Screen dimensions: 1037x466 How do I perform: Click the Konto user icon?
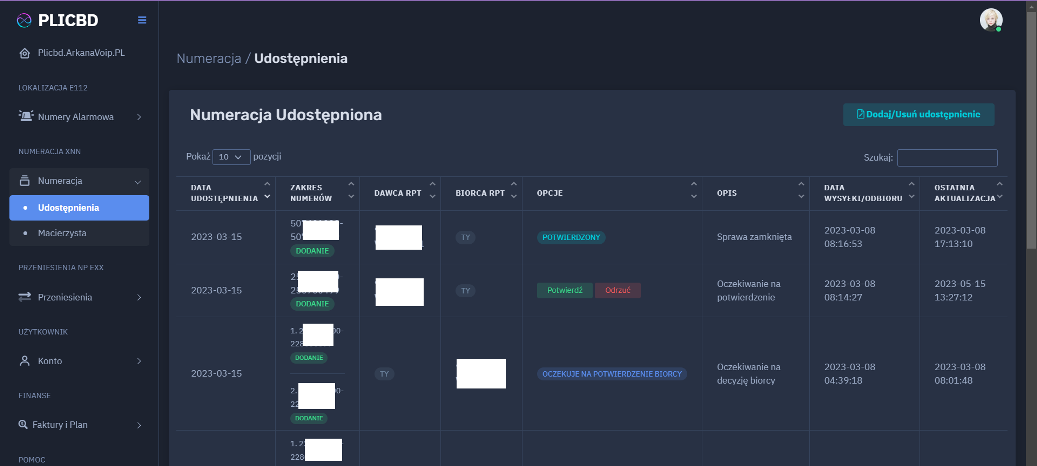coord(25,361)
